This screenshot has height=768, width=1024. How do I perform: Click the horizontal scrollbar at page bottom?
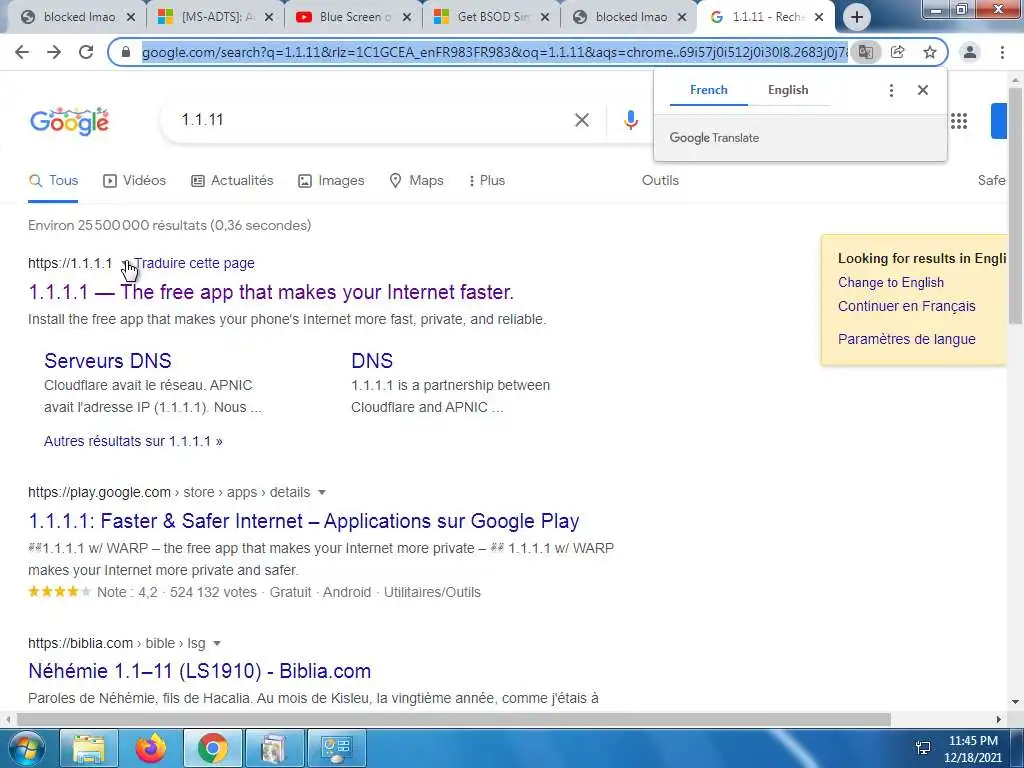pos(454,719)
